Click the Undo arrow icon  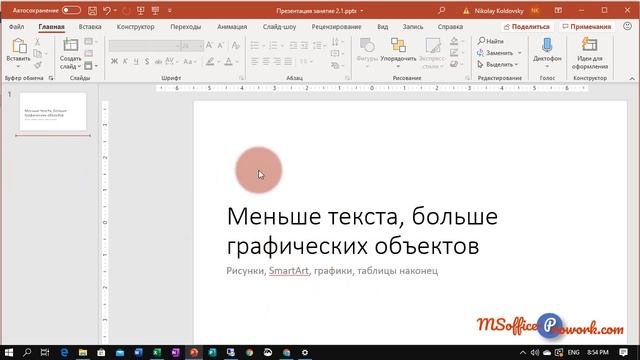(107, 11)
